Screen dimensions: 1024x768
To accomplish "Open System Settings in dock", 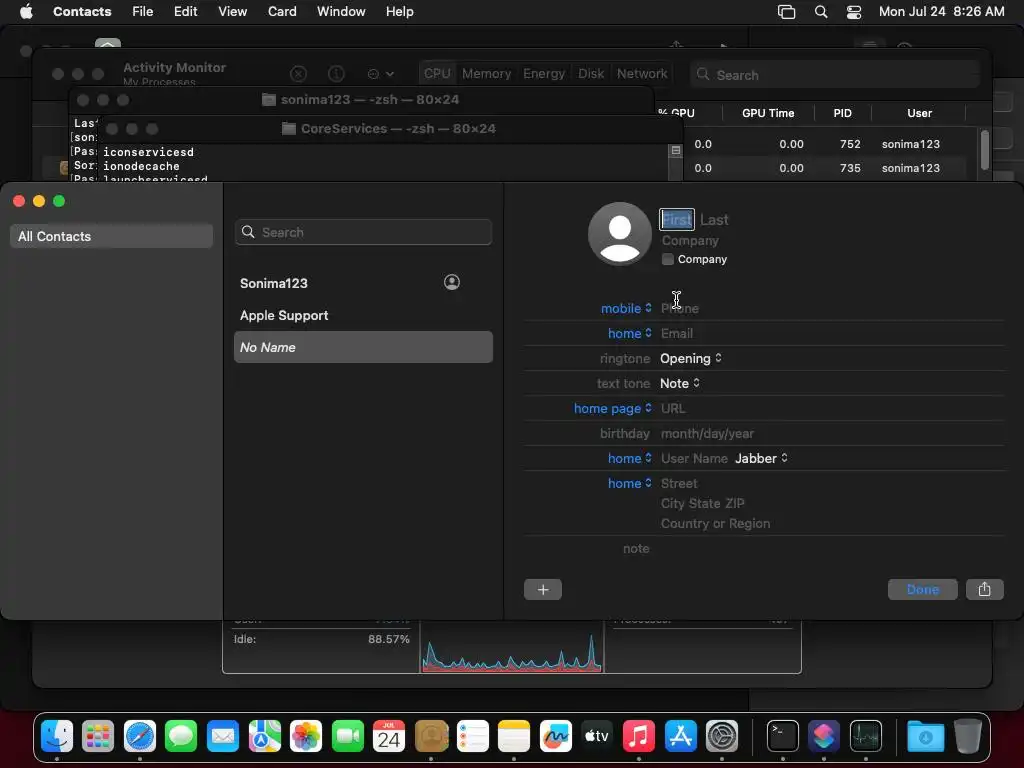I will tap(722, 736).
